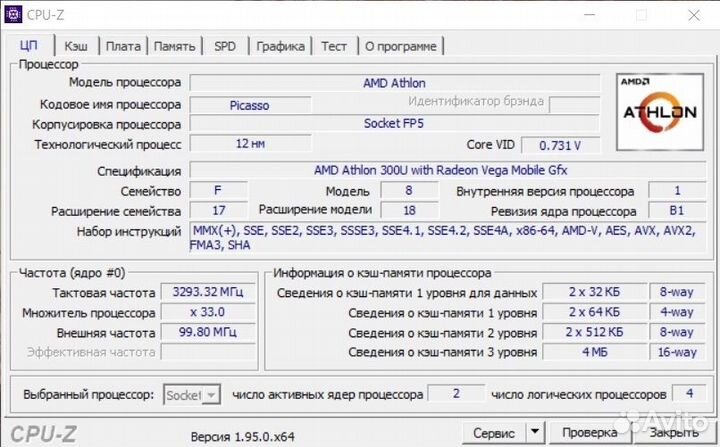Click the Picasso code name value
The width and height of the screenshot is (720, 447).
[250, 105]
